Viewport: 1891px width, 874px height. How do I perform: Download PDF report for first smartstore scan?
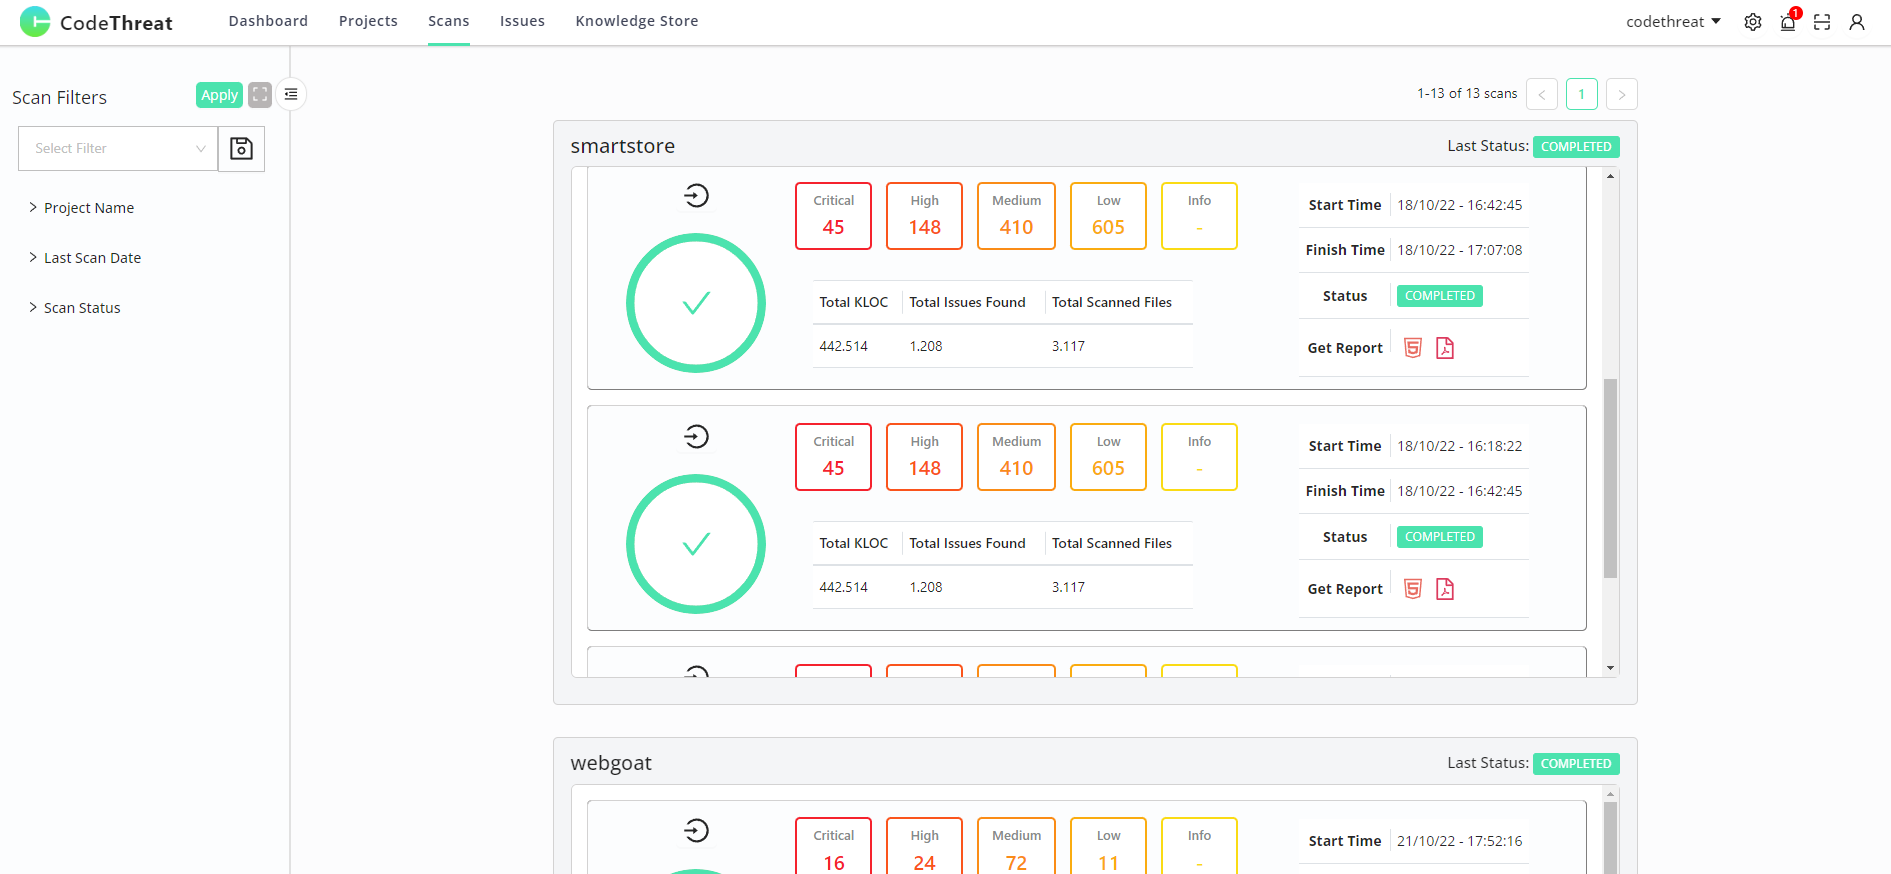pos(1445,348)
